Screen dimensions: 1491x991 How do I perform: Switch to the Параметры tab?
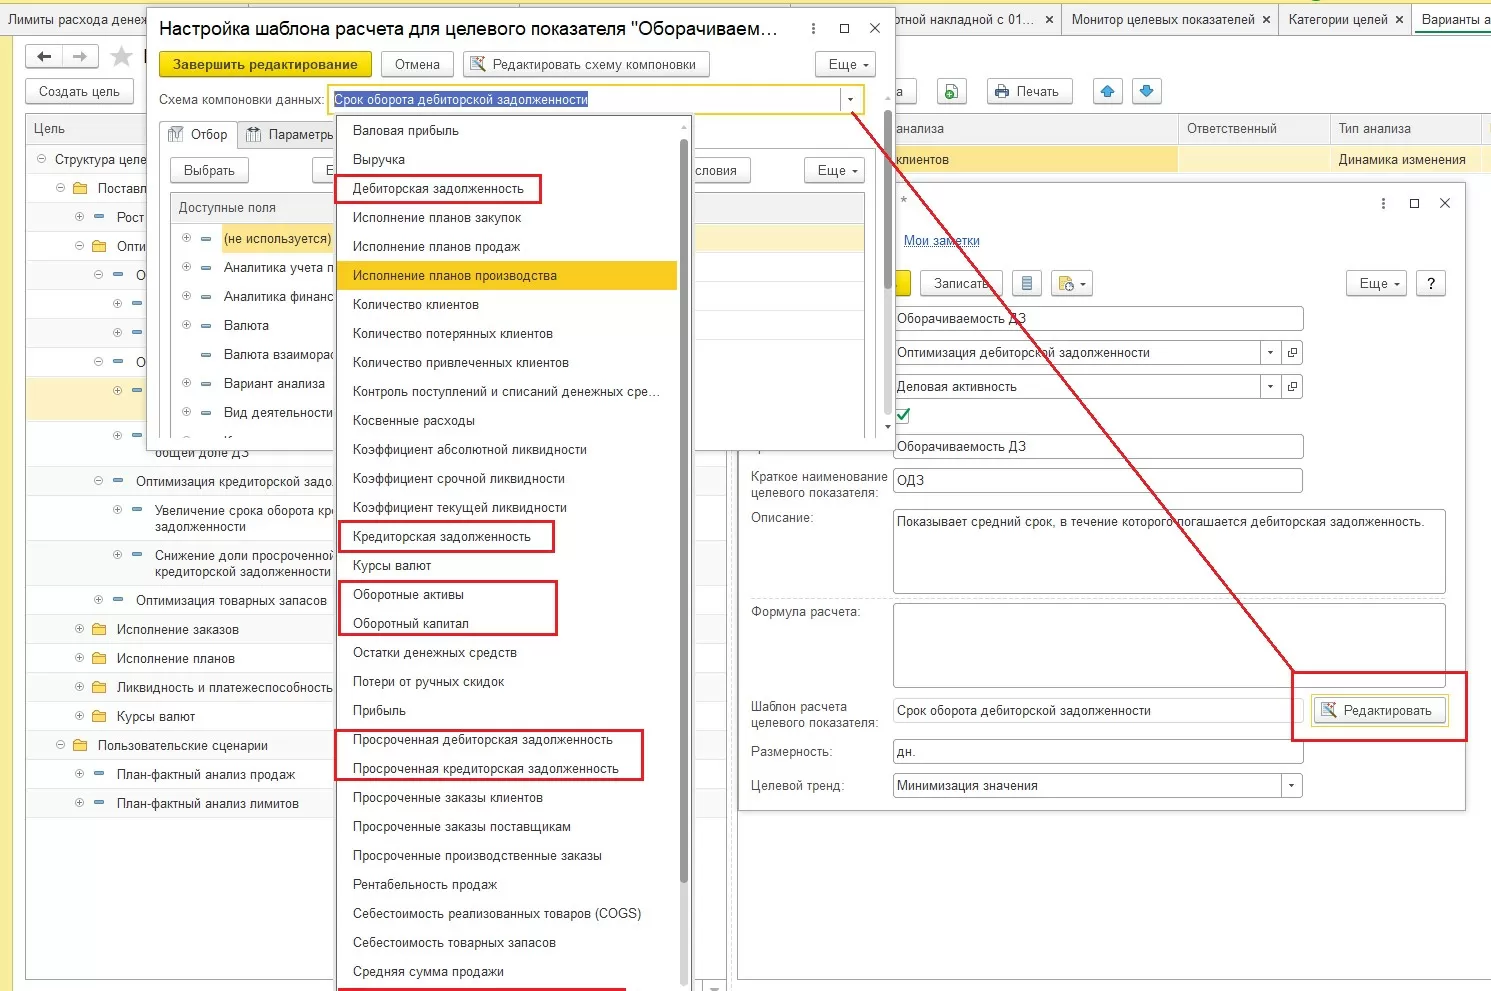point(289,135)
